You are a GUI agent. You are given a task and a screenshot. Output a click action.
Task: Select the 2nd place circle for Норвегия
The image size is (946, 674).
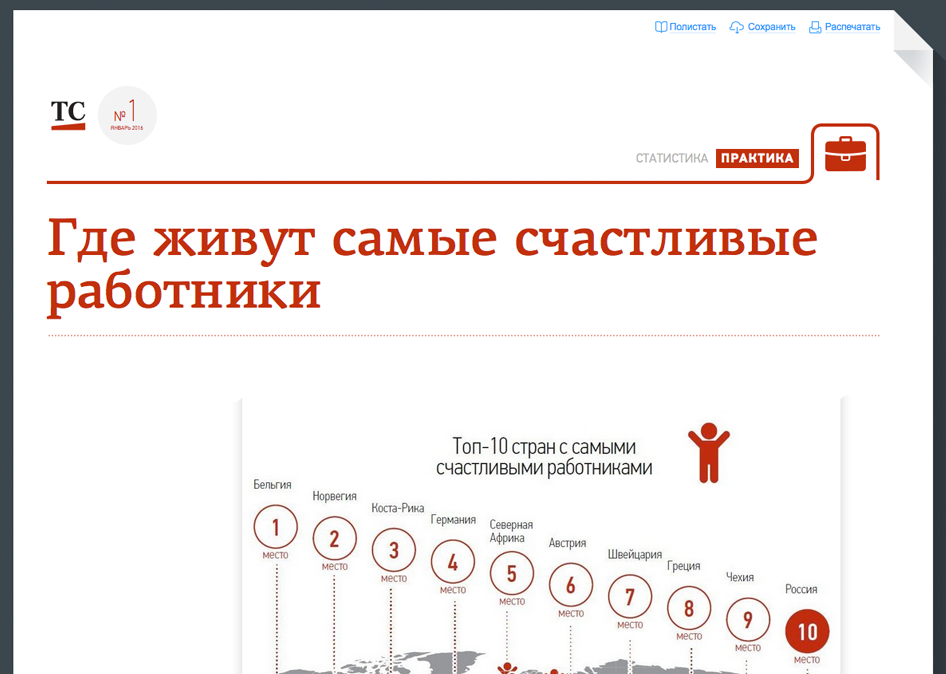point(334,539)
